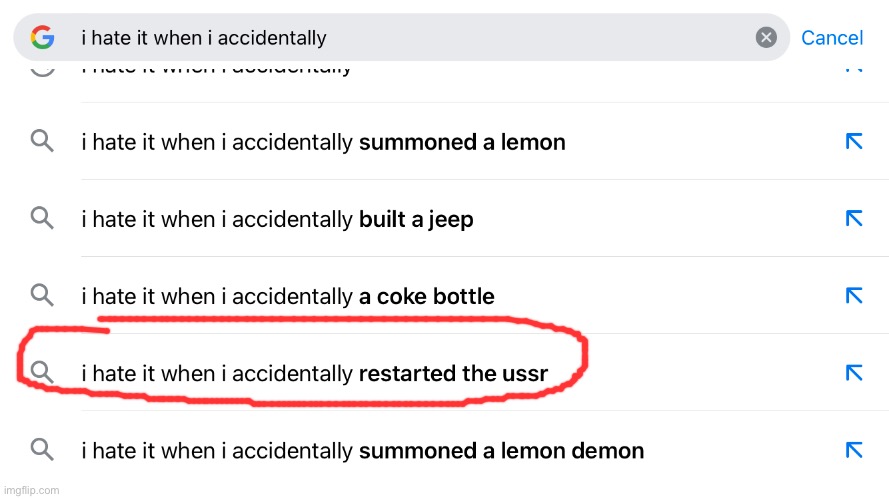The height and width of the screenshot is (499, 889).
Task: Fill query arrow for "built a jeep"
Action: 854,218
